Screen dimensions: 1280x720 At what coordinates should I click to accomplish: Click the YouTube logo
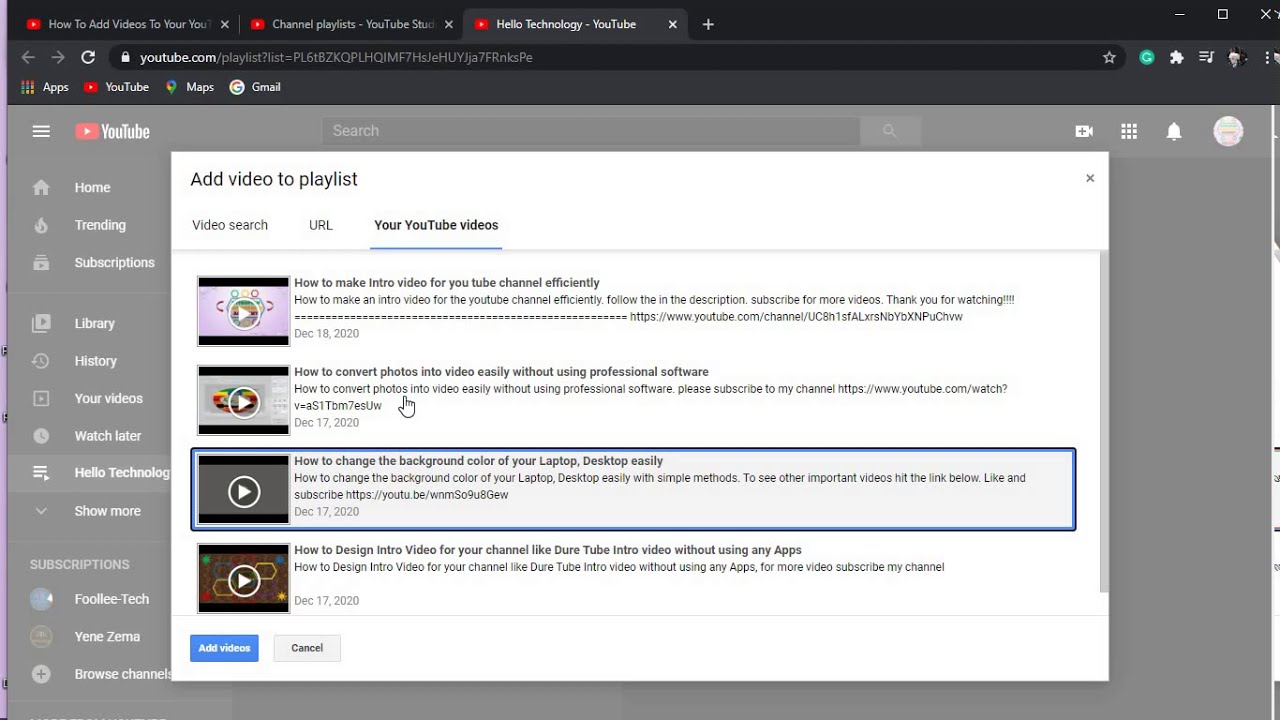point(112,131)
